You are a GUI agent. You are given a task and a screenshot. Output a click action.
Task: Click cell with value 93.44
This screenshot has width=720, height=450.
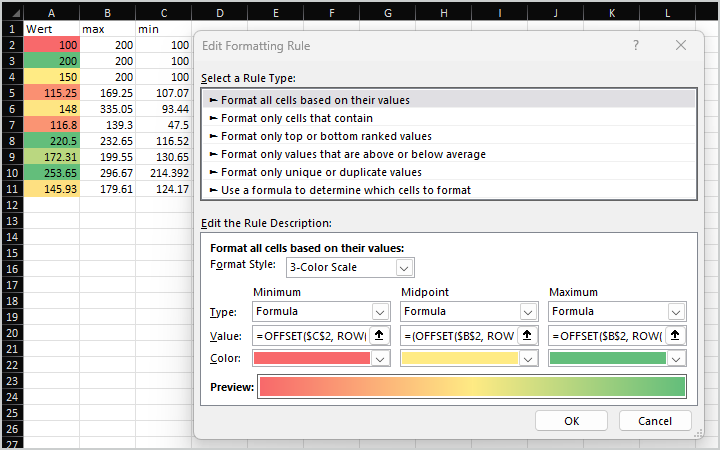(163, 109)
